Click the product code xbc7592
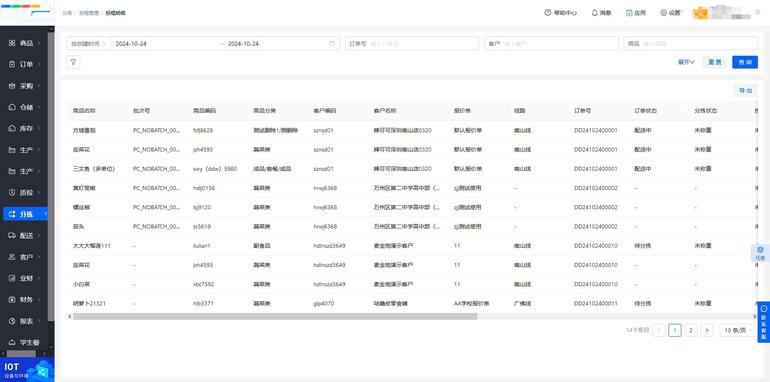 [204, 284]
